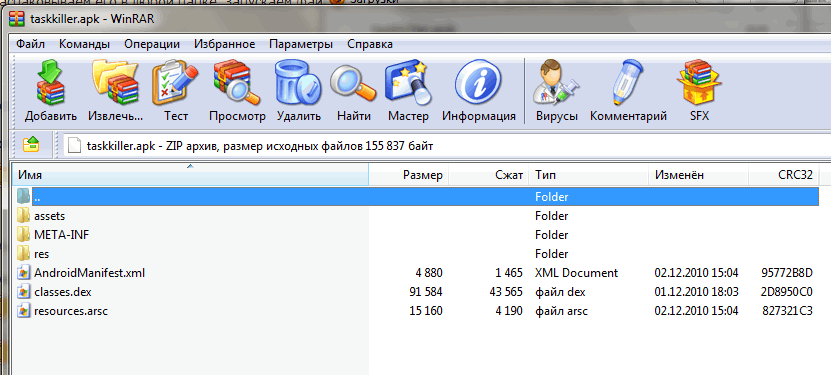Image resolution: width=831 pixels, height=375 pixels.
Task: Open the Избранное menu
Action: pyautogui.click(x=225, y=44)
